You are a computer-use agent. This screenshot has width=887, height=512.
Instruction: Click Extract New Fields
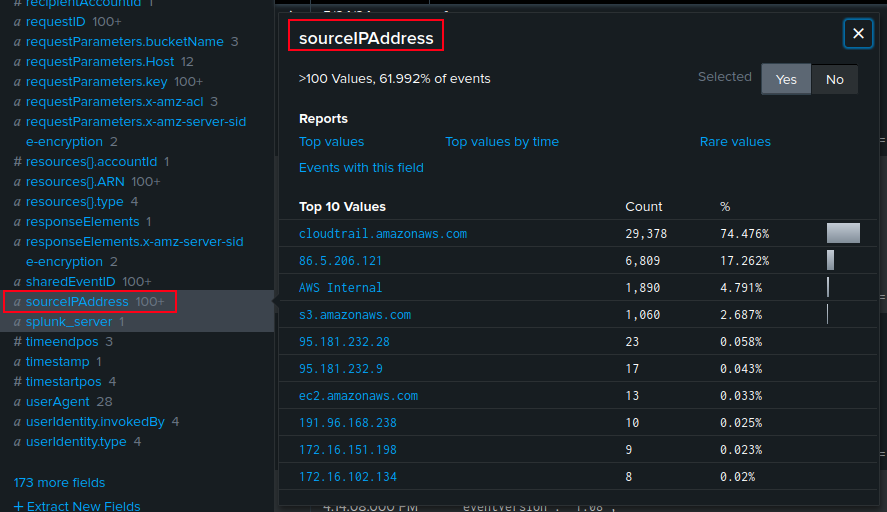77,506
